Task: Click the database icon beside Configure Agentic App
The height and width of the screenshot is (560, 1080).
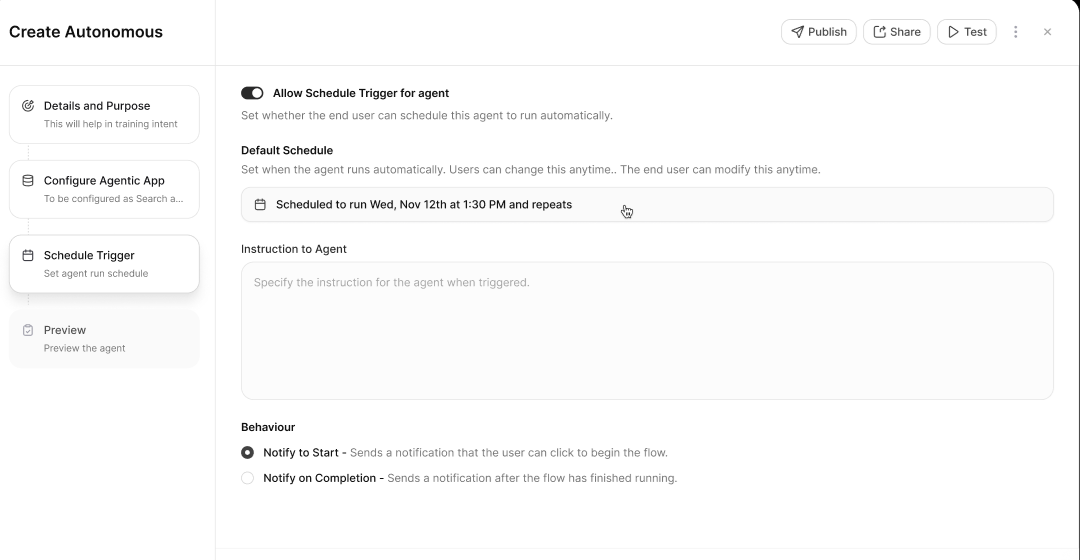Action: [28, 181]
